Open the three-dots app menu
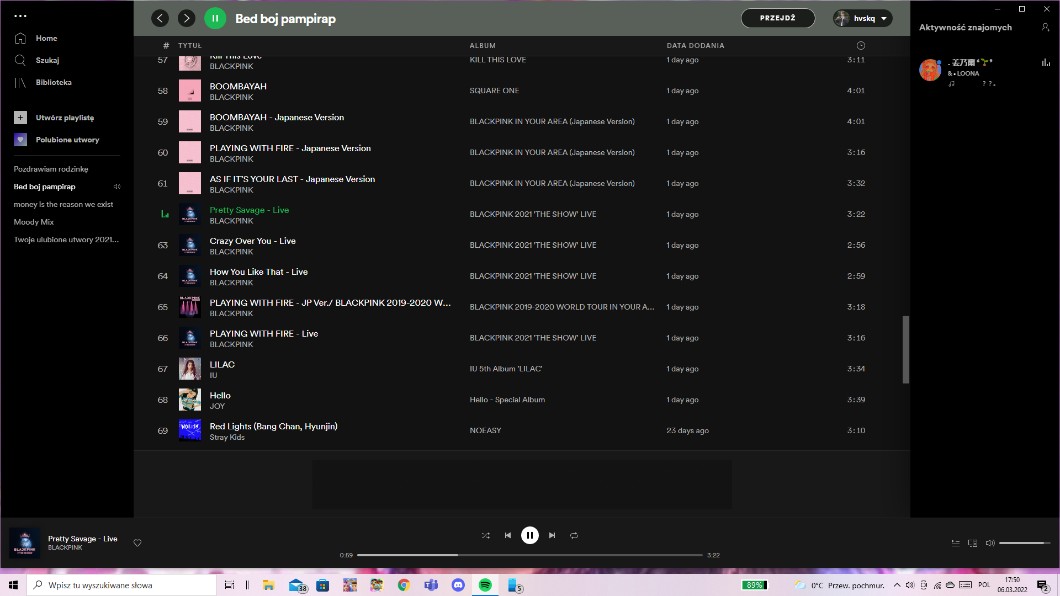The image size is (1060, 596). tap(20, 16)
